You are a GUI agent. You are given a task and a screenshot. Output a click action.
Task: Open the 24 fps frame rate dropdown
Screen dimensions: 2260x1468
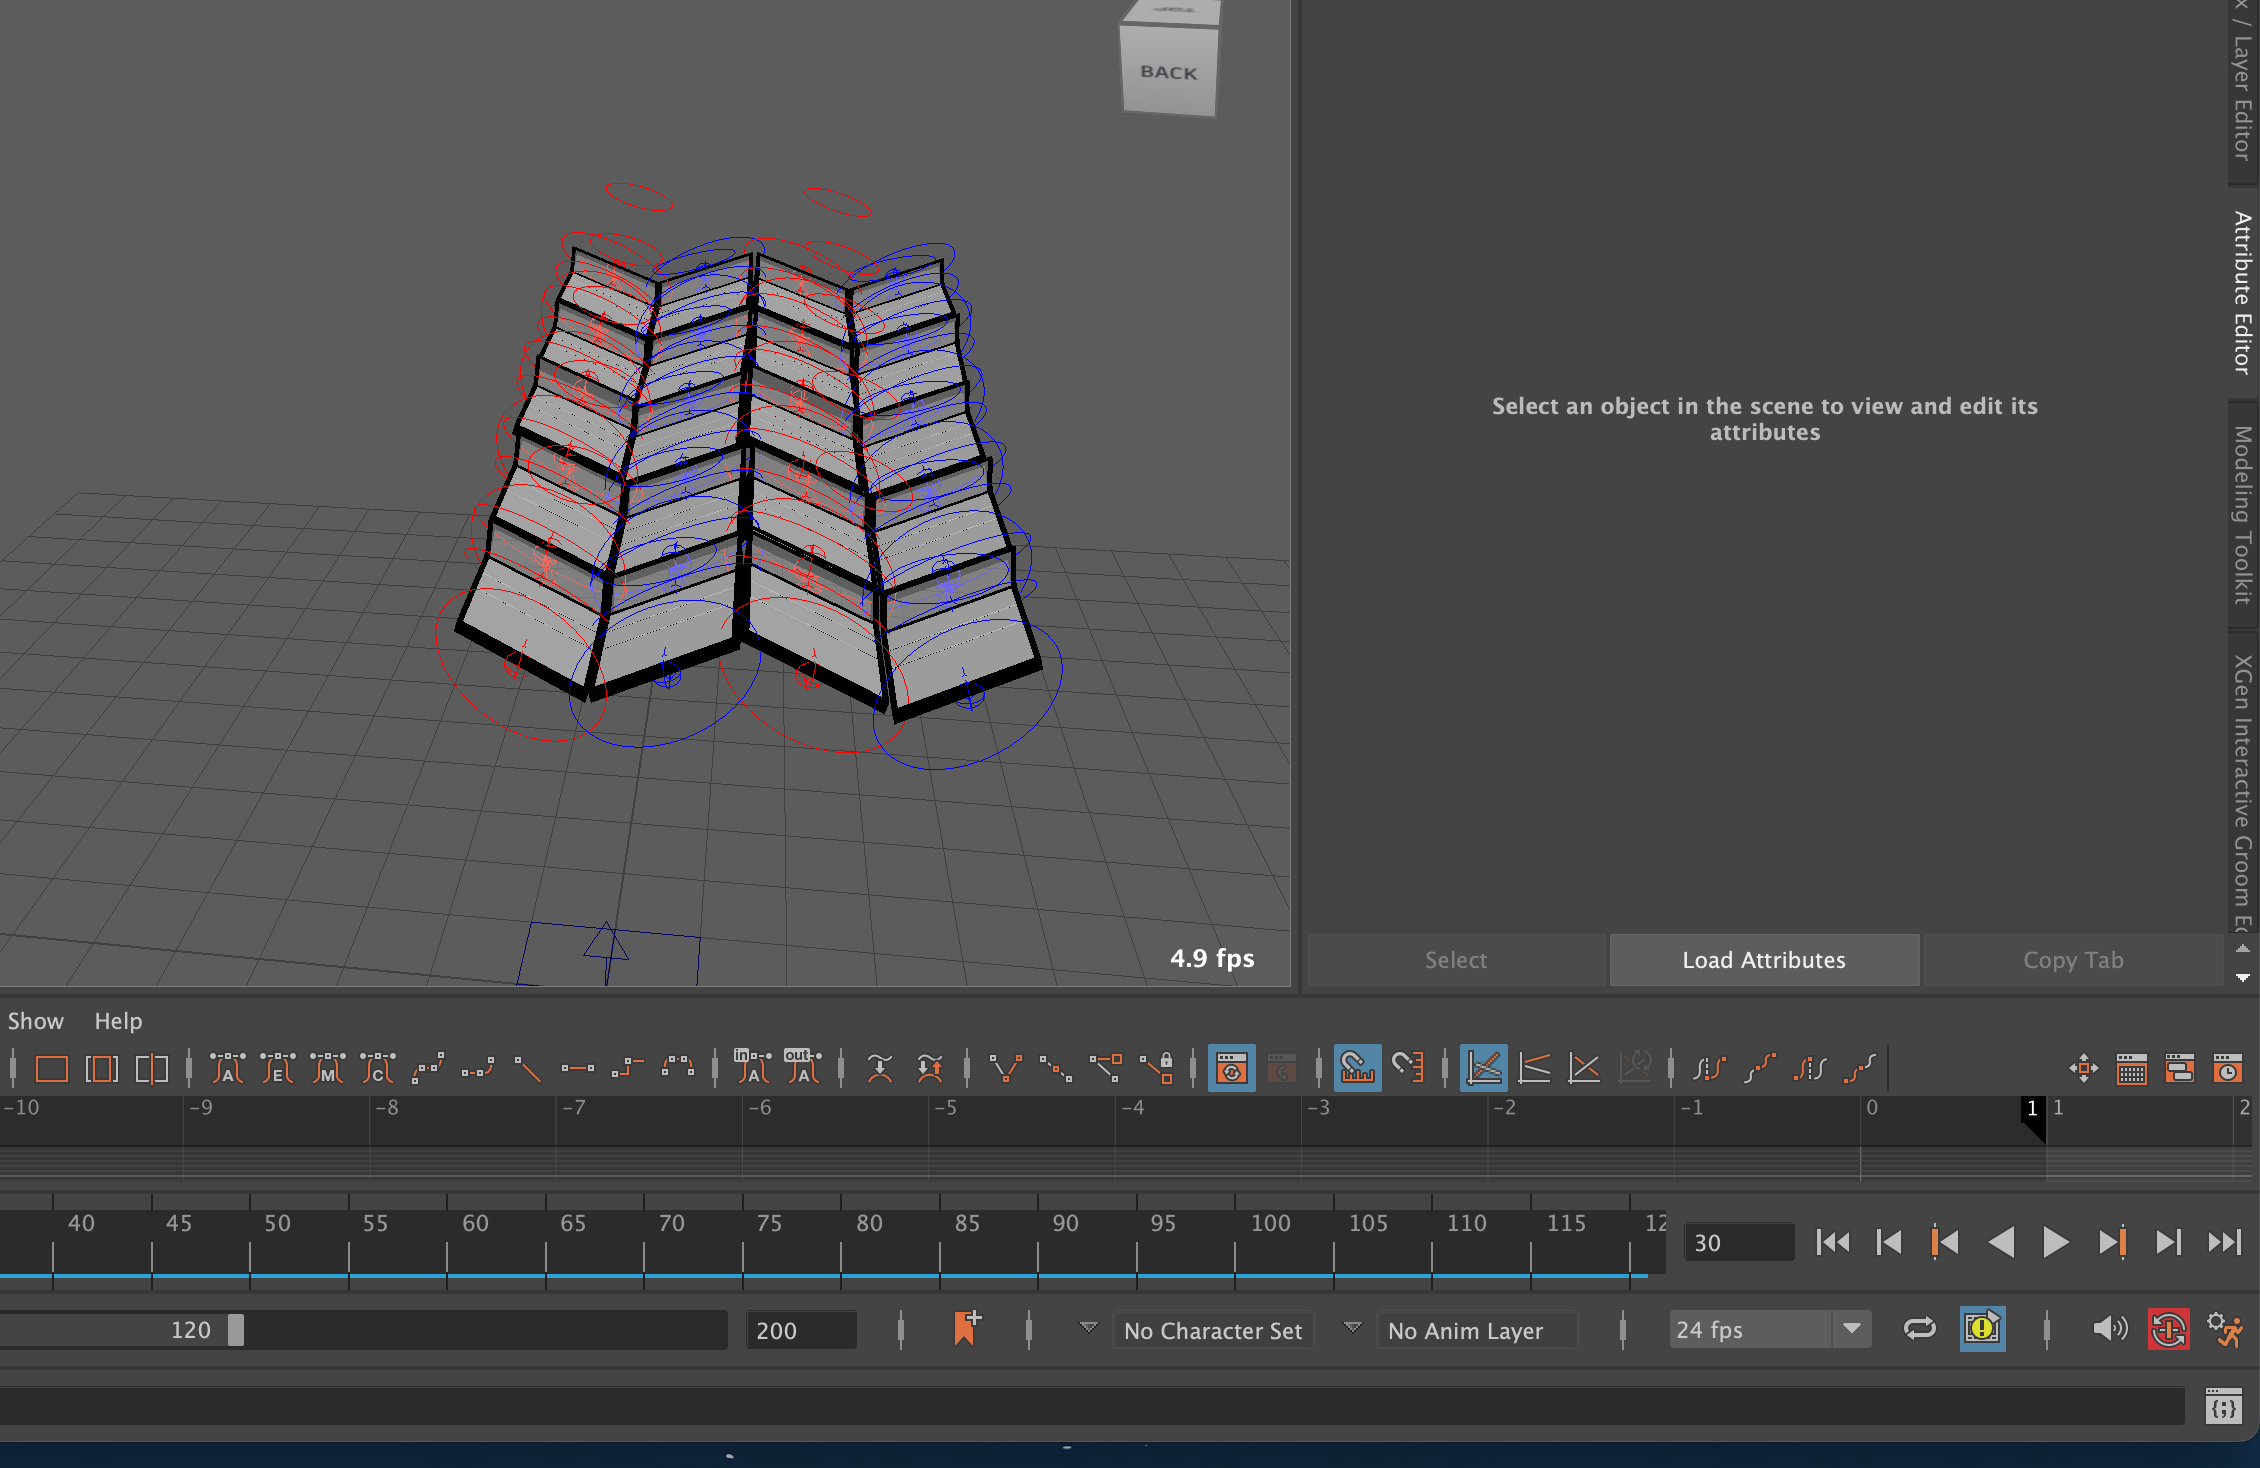(x=1851, y=1329)
